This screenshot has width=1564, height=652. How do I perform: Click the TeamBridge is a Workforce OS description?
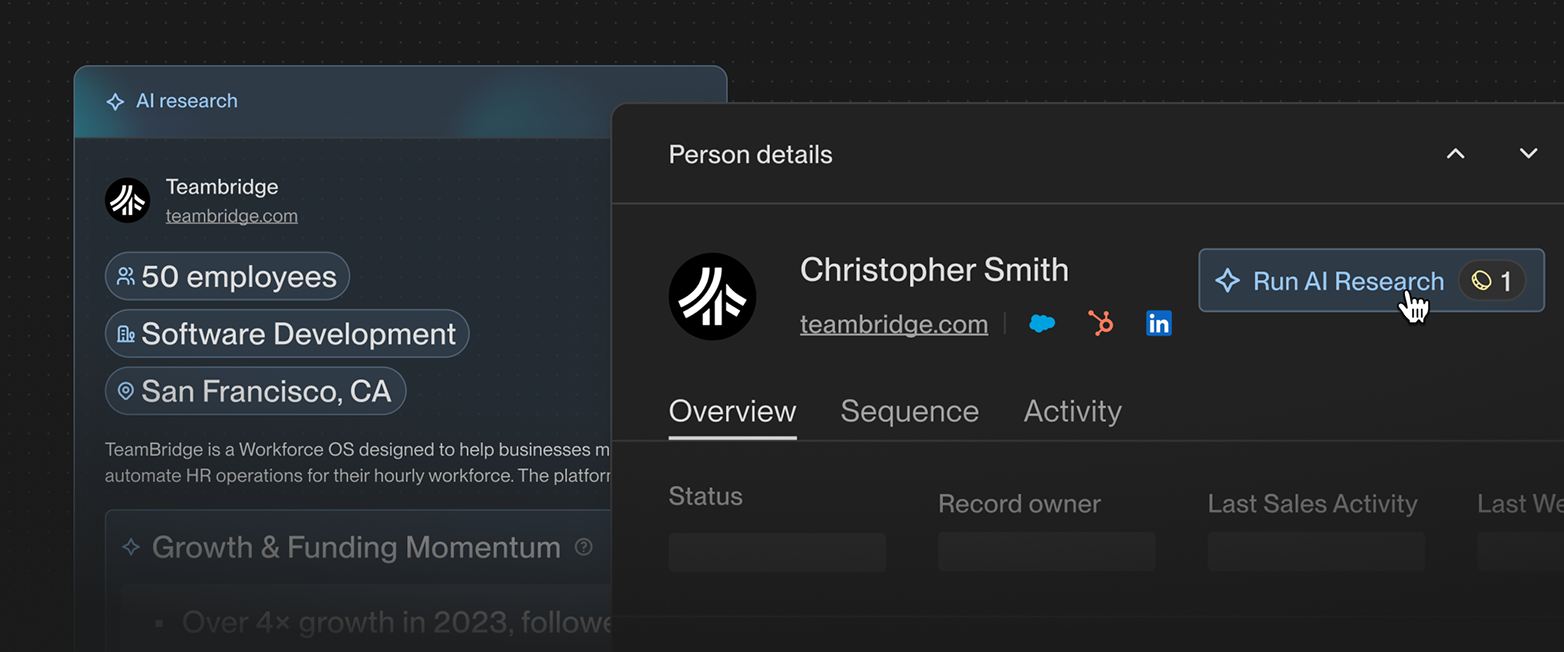(358, 463)
